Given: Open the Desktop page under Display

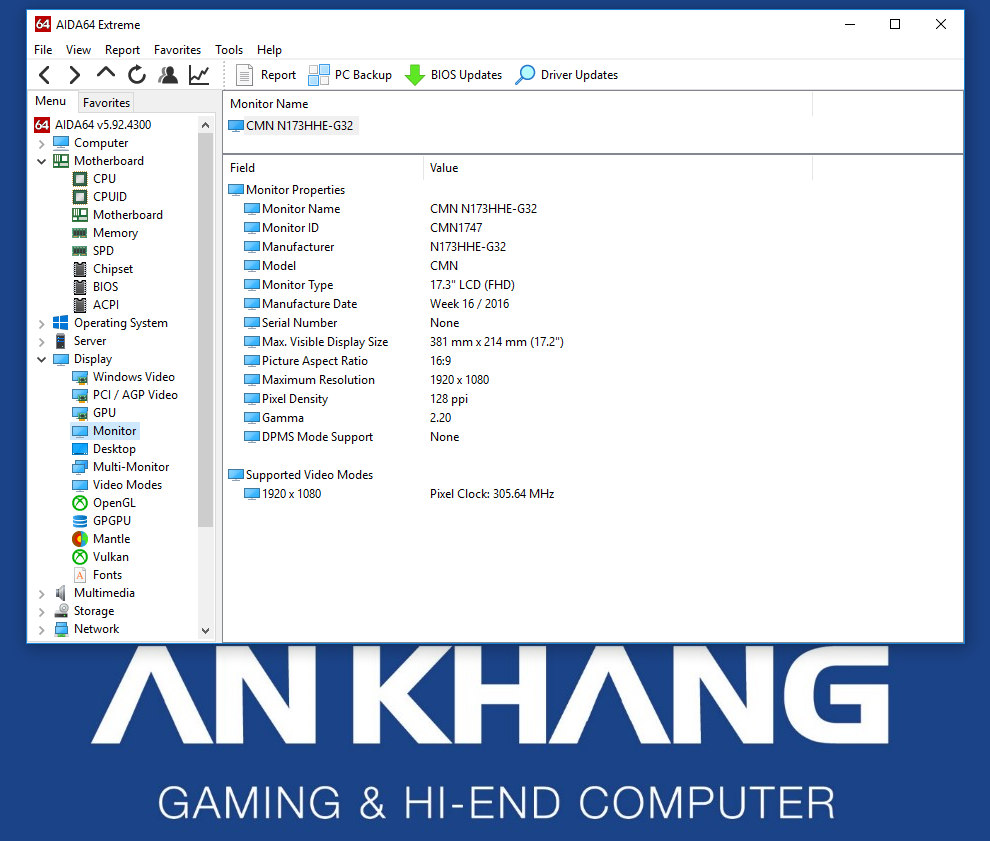Looking at the screenshot, I should point(104,449).
